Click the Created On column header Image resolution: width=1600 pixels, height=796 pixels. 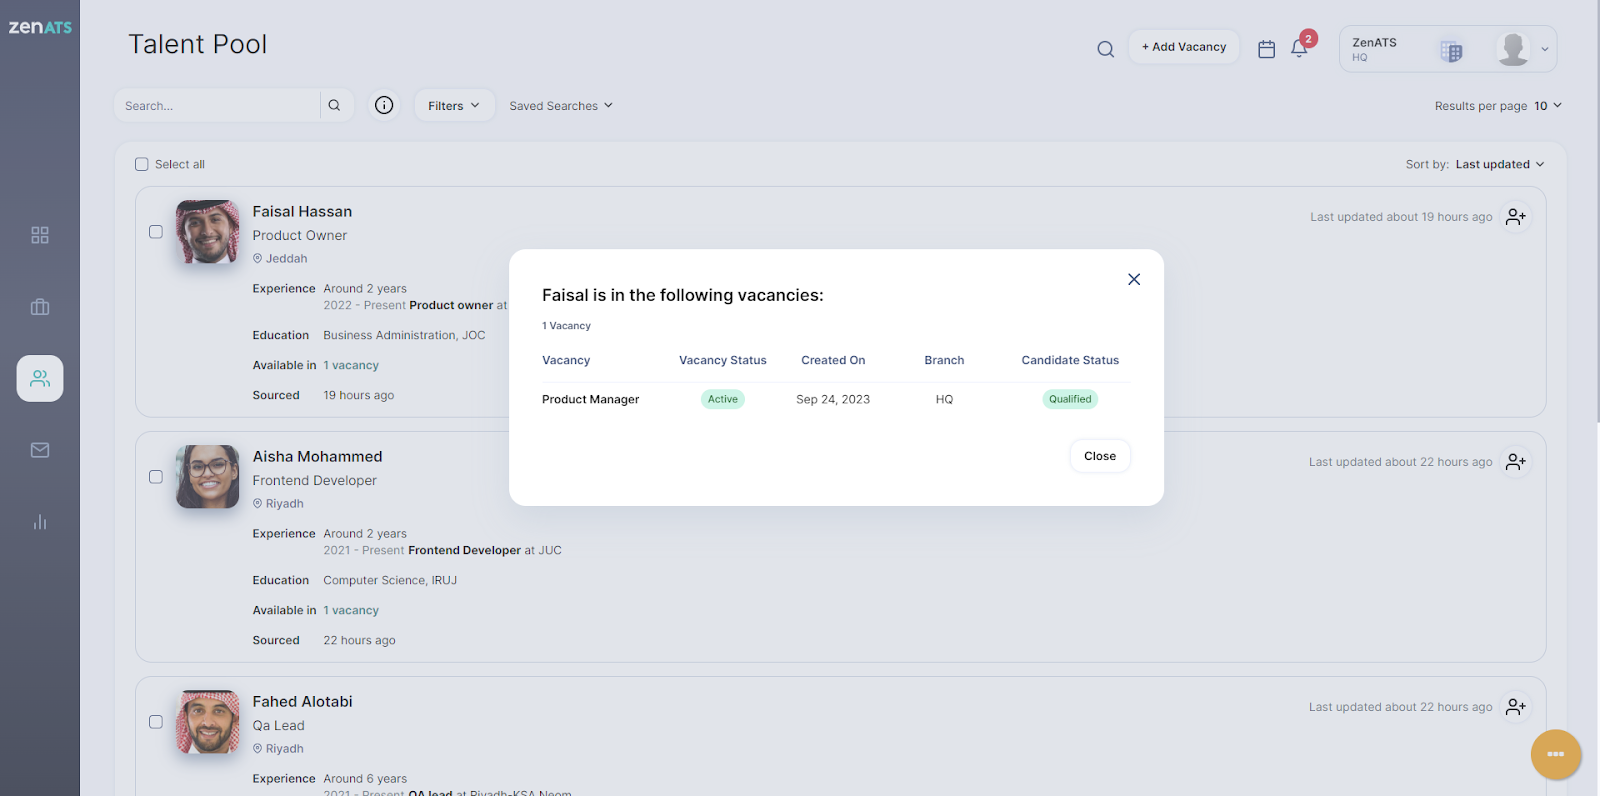[x=833, y=360]
